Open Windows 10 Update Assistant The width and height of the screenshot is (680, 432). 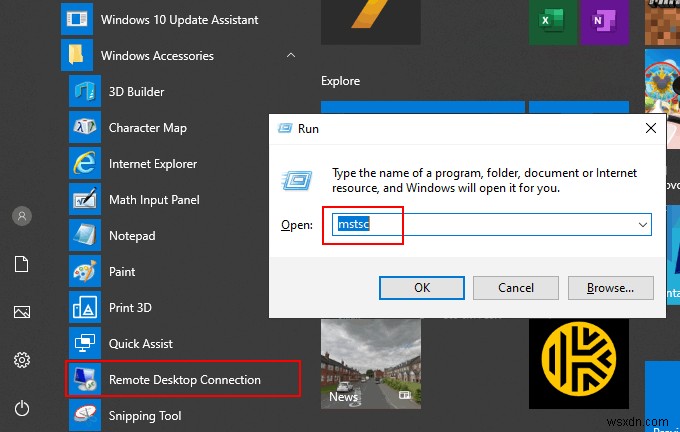click(179, 20)
